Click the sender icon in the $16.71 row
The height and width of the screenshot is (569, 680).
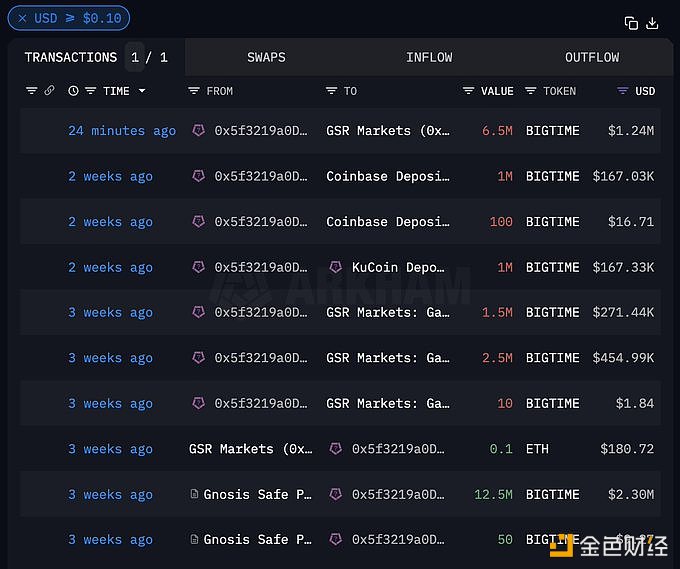pyautogui.click(x=199, y=221)
